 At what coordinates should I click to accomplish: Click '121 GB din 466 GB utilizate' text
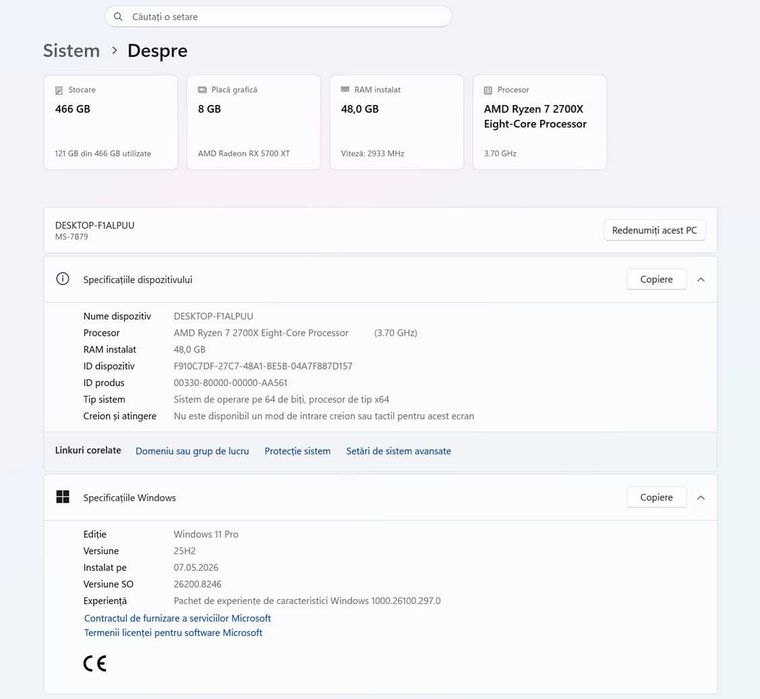point(103,153)
